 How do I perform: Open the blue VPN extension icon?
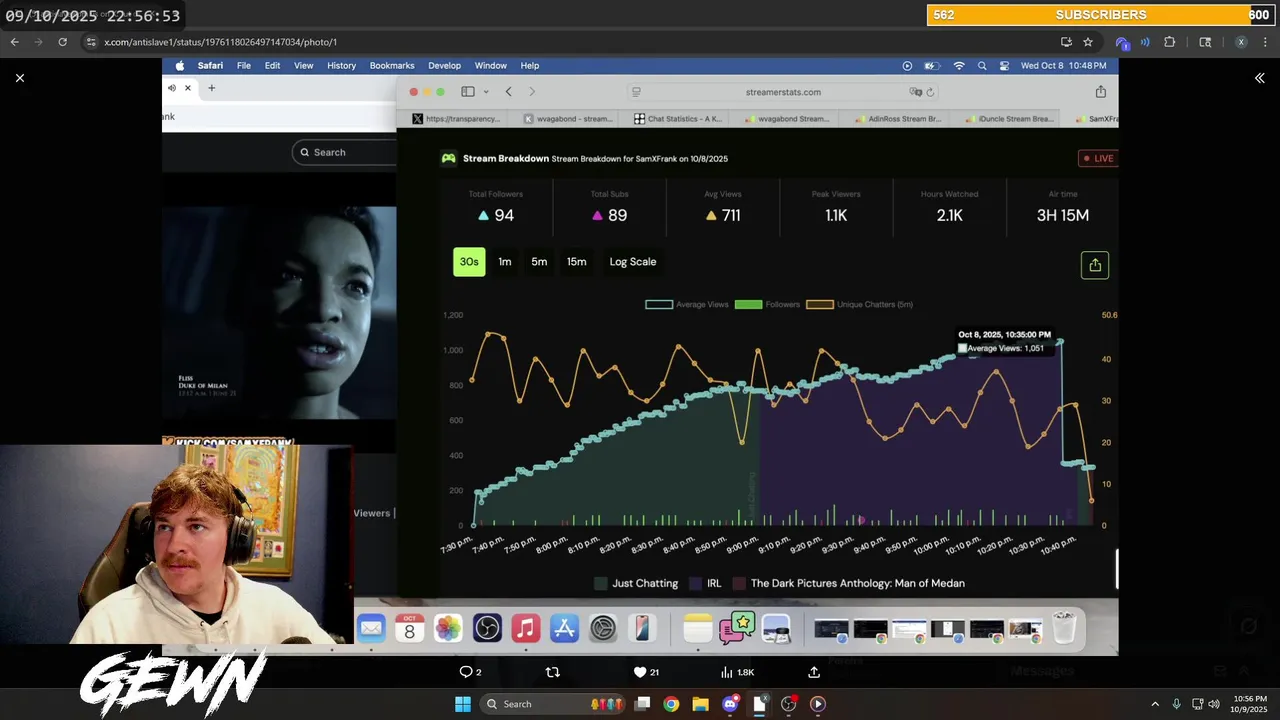pyautogui.click(x=1122, y=42)
